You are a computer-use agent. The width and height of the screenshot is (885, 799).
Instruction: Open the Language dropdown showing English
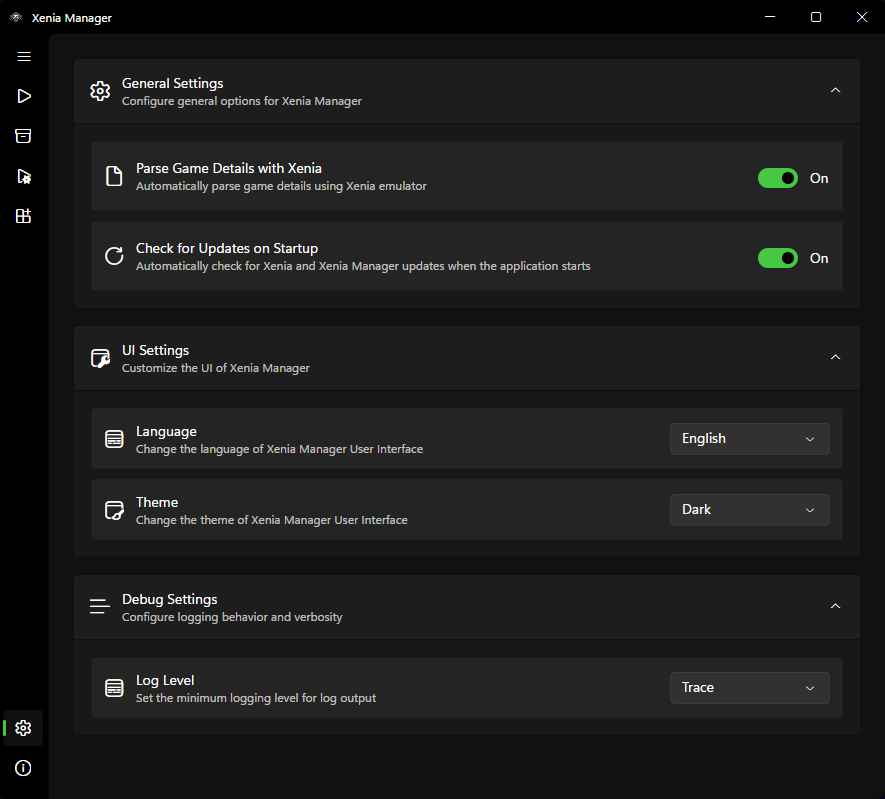750,439
